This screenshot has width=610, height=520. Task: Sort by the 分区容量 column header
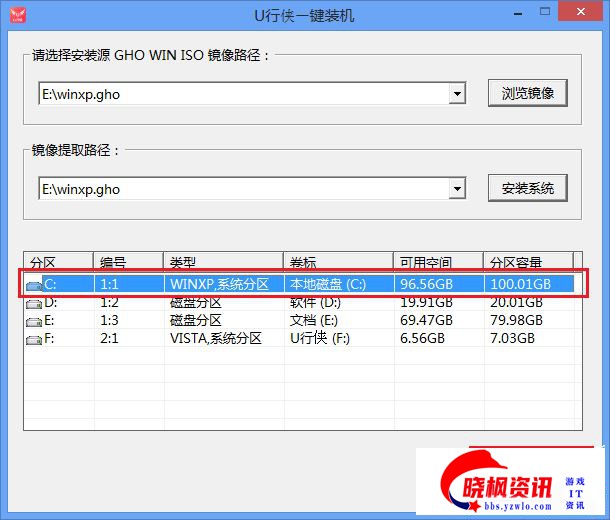click(530, 262)
